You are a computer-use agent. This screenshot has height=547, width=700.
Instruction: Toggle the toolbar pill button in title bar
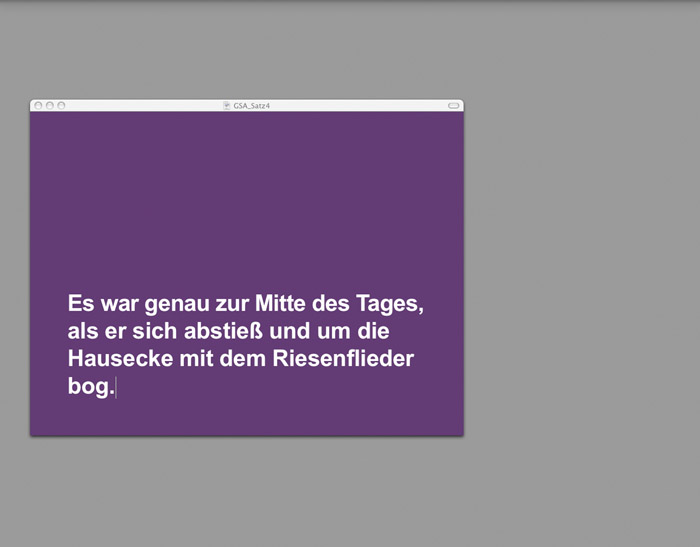click(x=454, y=106)
